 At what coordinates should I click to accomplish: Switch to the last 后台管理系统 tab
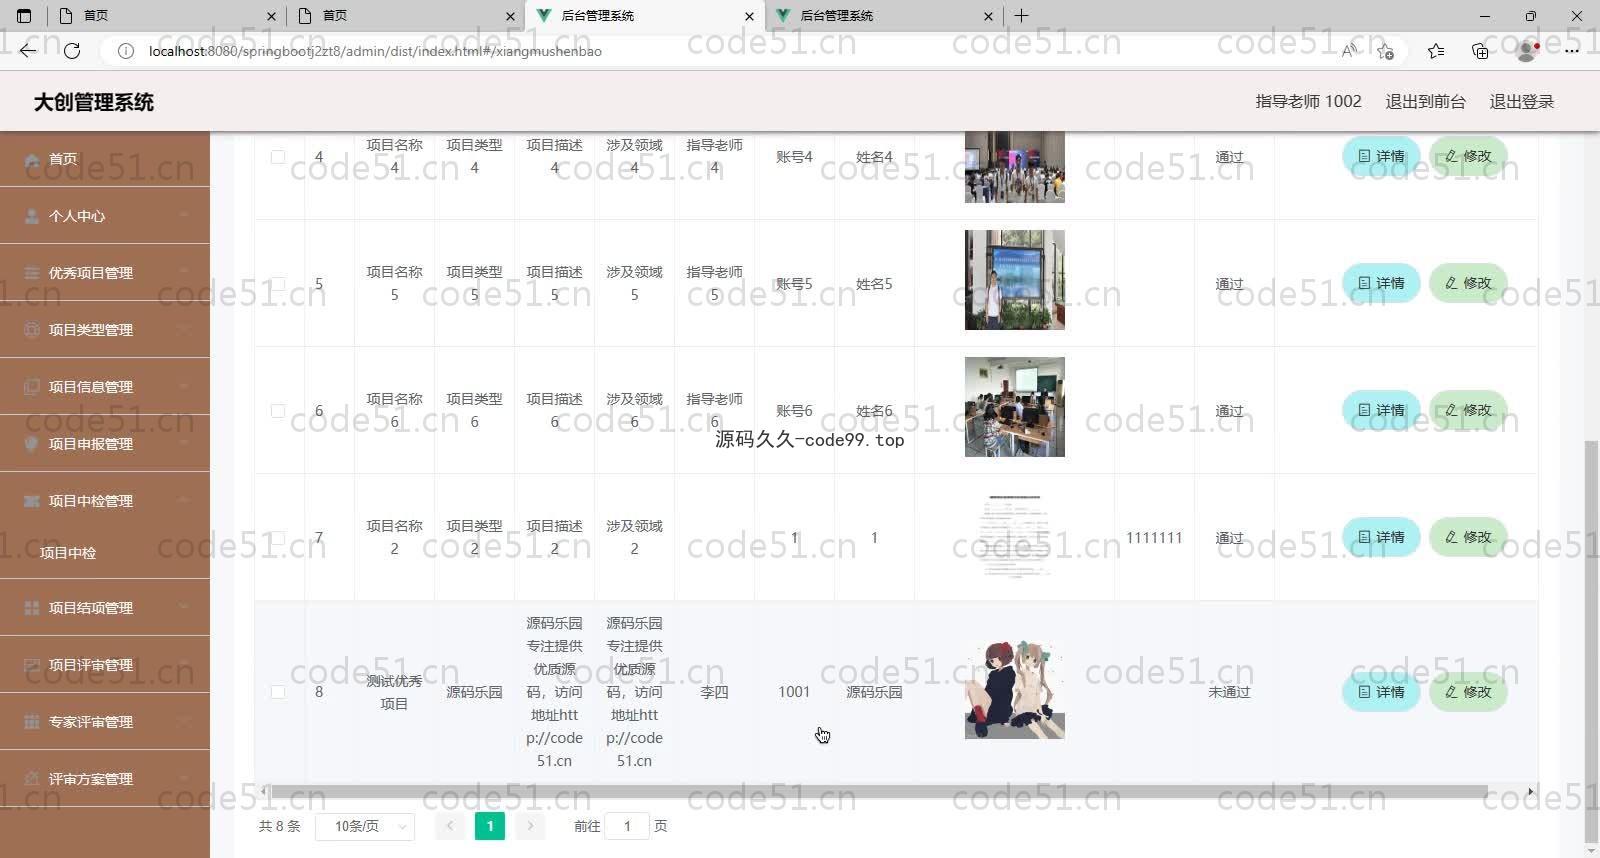(885, 16)
